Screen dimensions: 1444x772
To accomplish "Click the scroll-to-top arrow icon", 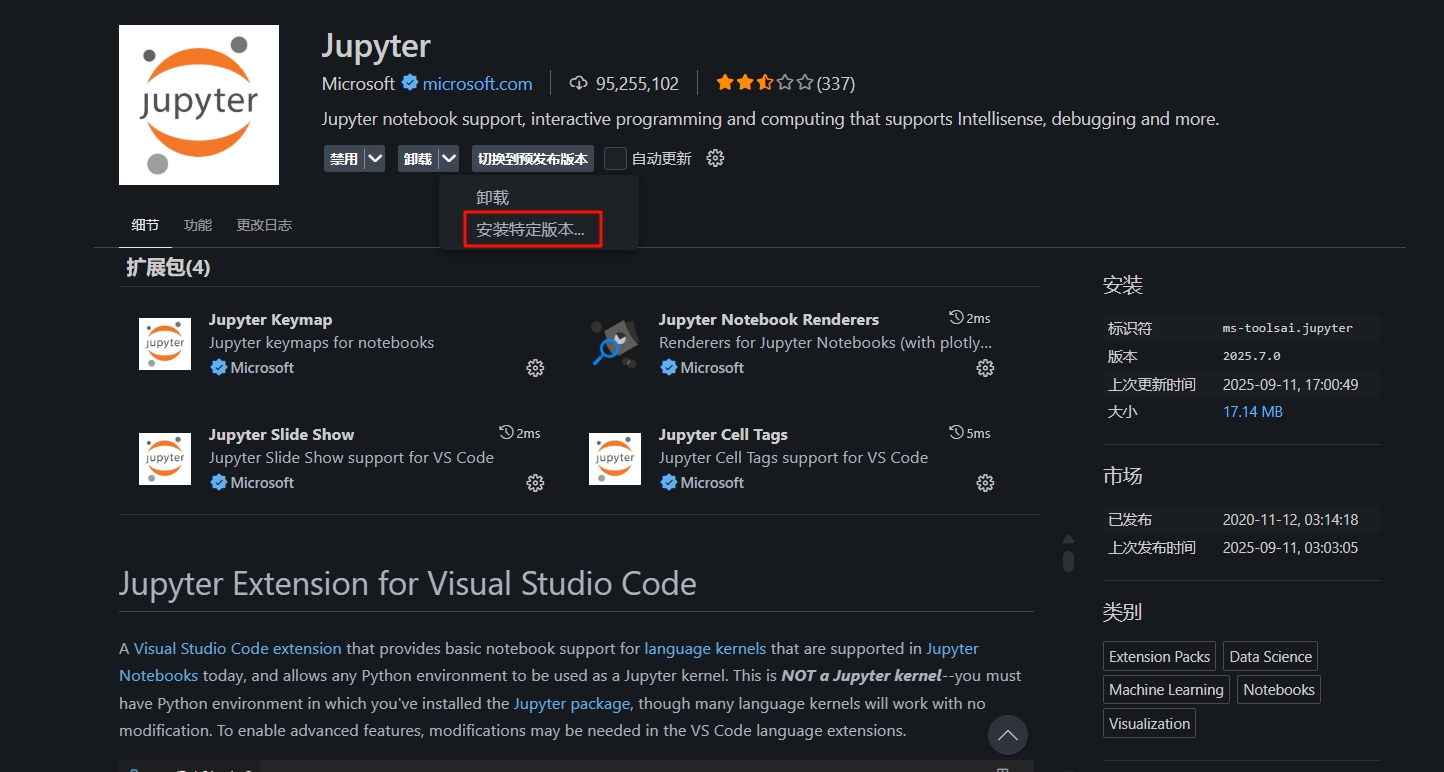I will pyautogui.click(x=1008, y=735).
